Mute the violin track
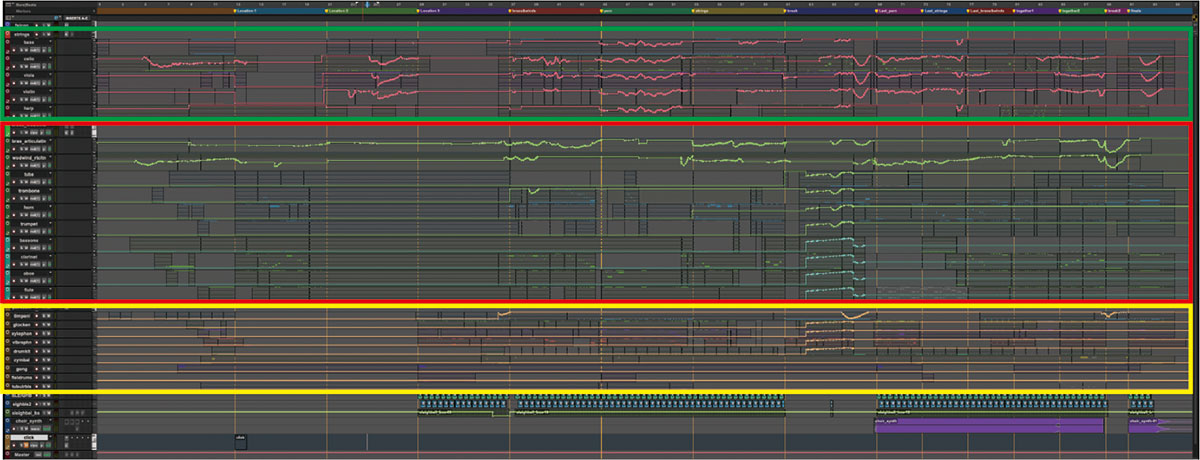The image size is (1200, 460). (26, 100)
